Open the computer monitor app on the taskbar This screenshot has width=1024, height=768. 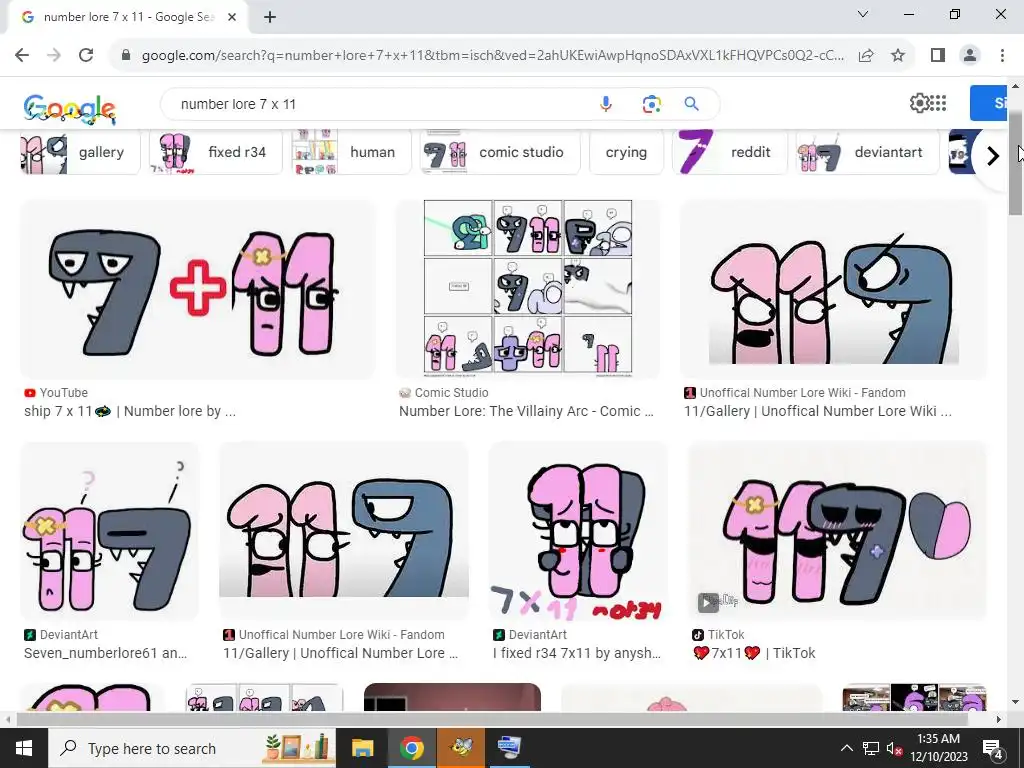tap(509, 748)
